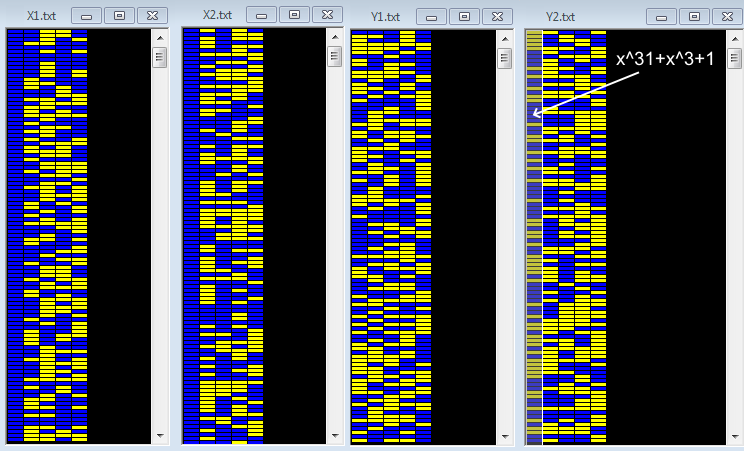The width and height of the screenshot is (744, 451).
Task: Close the X1.txt window
Action: pos(152,16)
